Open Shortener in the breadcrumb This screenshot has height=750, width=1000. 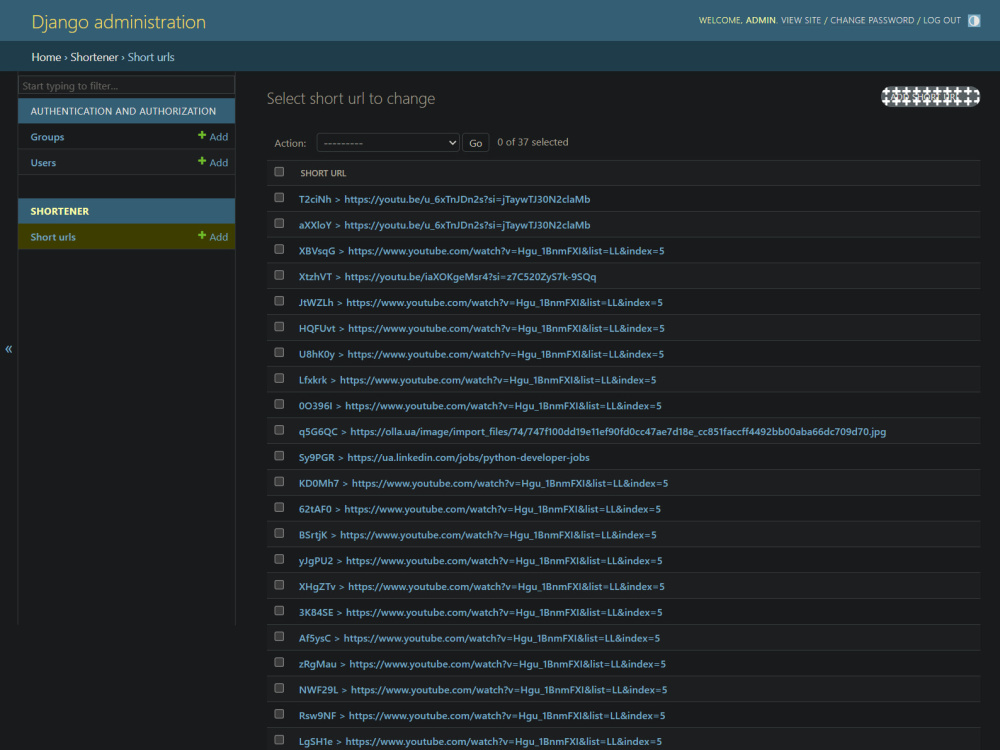coord(94,57)
